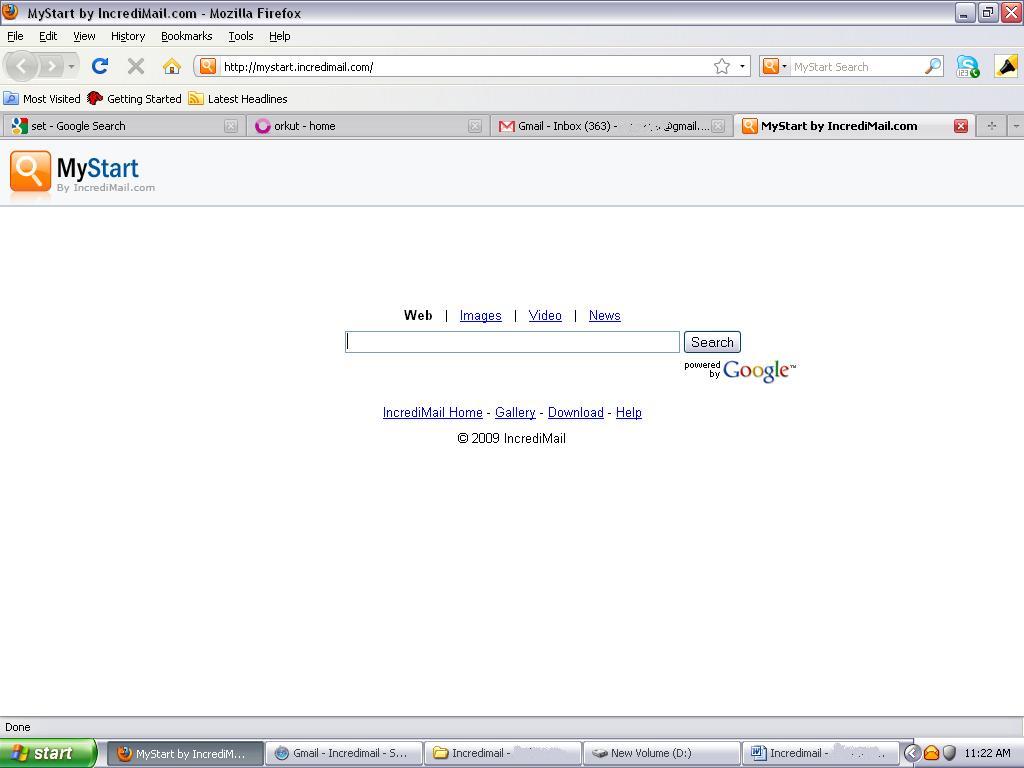Close the MyStart by IncrediMail.com tab
This screenshot has width=1024, height=768.
point(961,126)
